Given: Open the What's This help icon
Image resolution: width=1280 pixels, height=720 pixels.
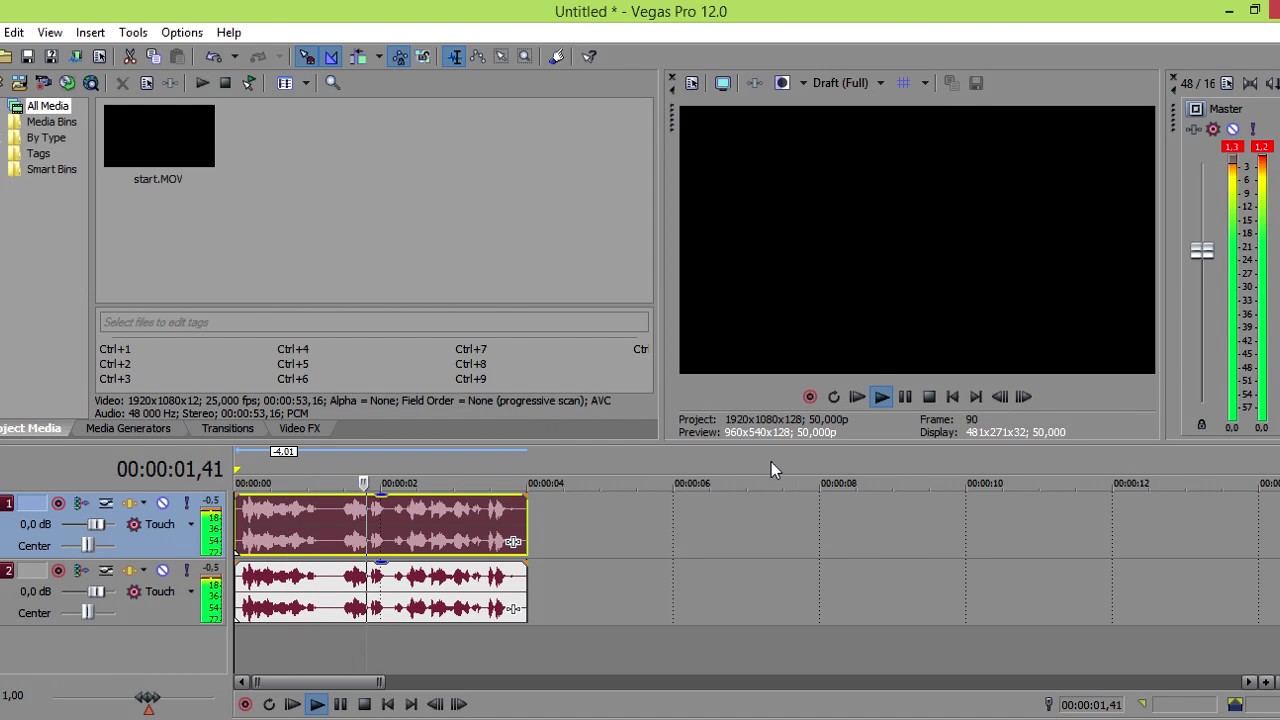Looking at the screenshot, I should tap(589, 57).
